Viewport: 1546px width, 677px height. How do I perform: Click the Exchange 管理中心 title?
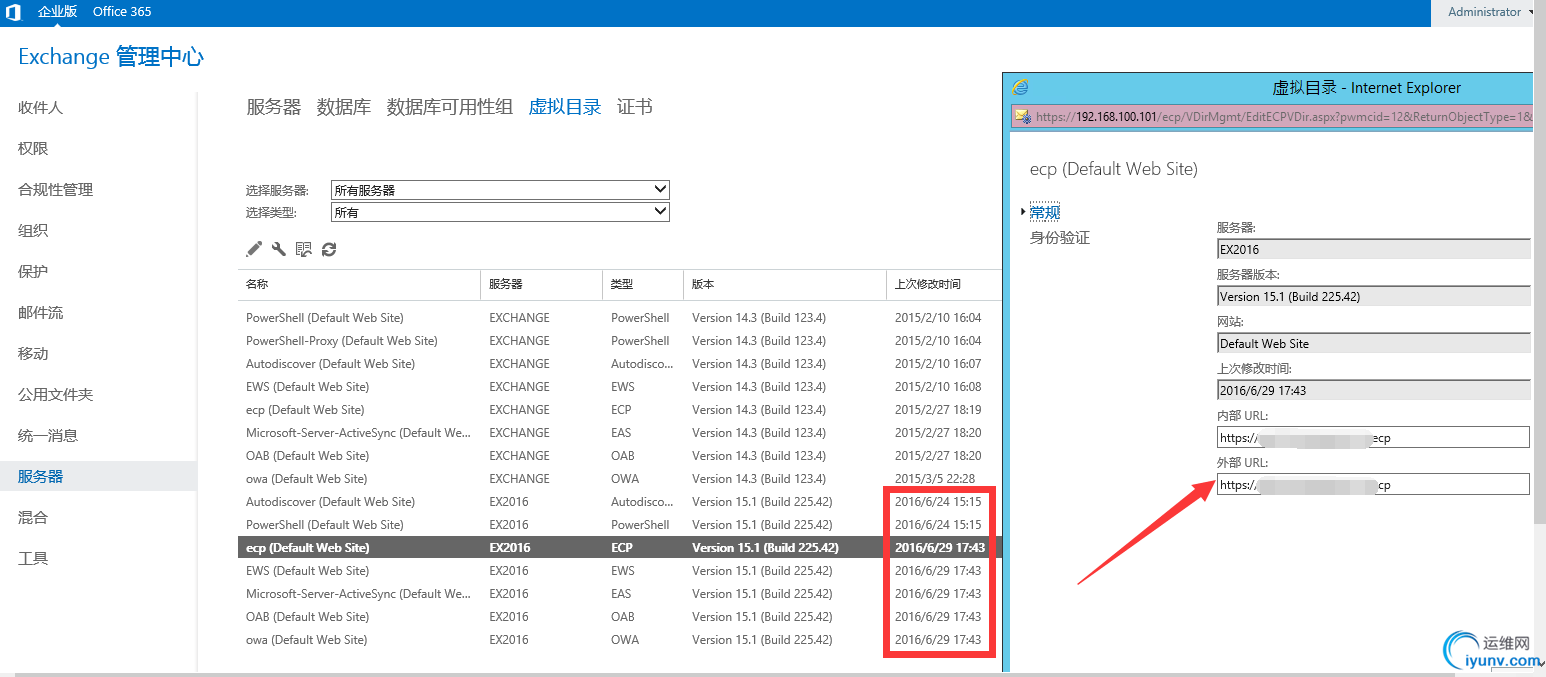pos(111,57)
